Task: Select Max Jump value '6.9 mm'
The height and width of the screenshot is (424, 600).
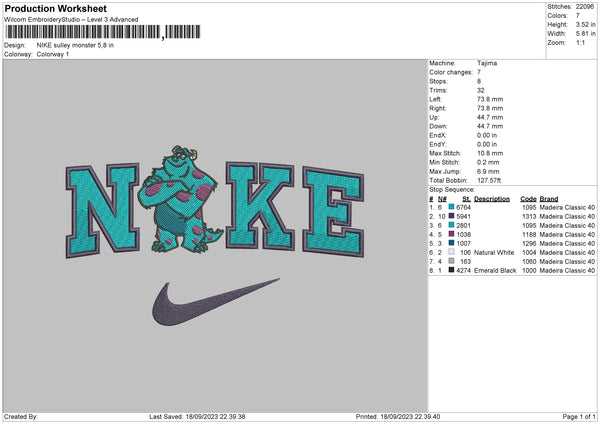Action: [x=488, y=171]
